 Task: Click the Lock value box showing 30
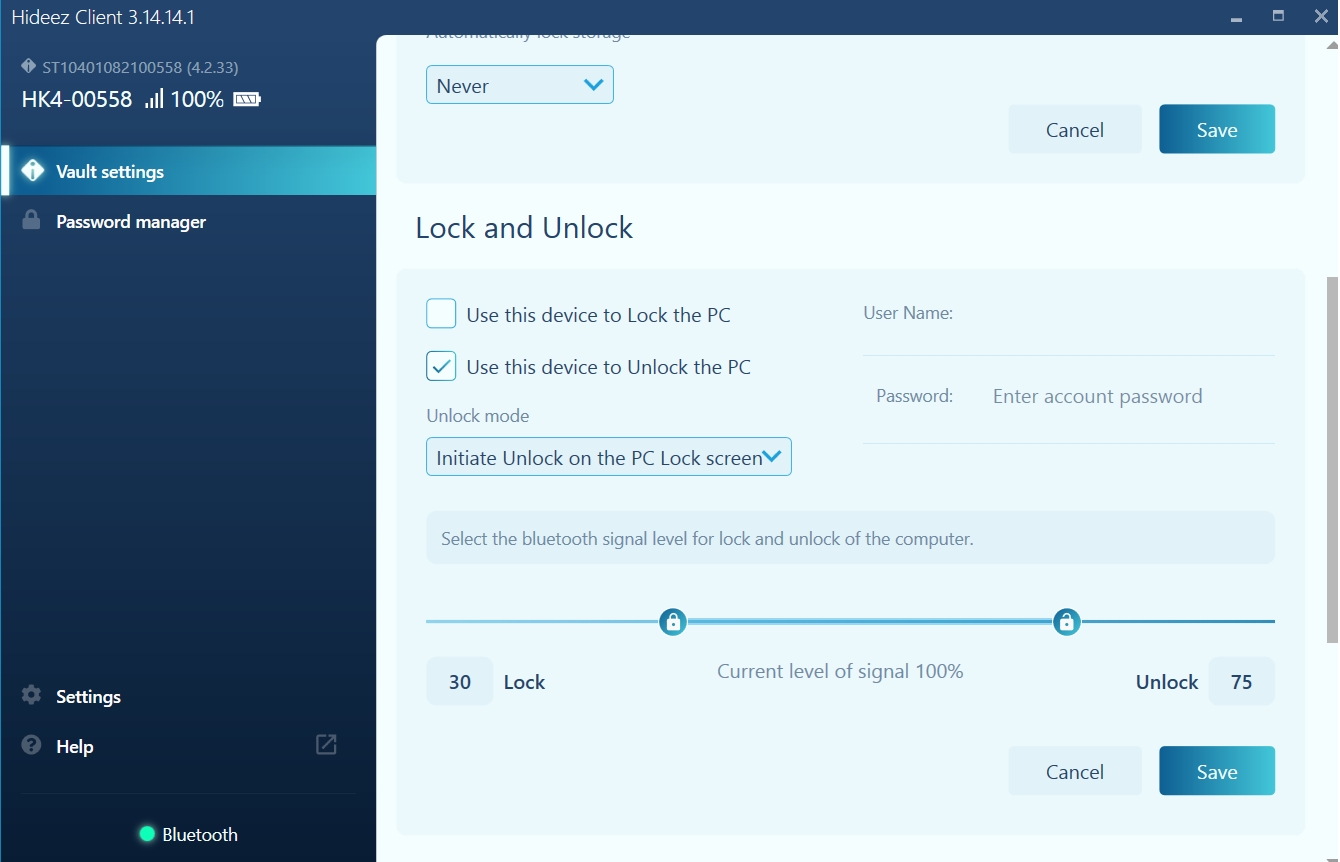tap(460, 681)
